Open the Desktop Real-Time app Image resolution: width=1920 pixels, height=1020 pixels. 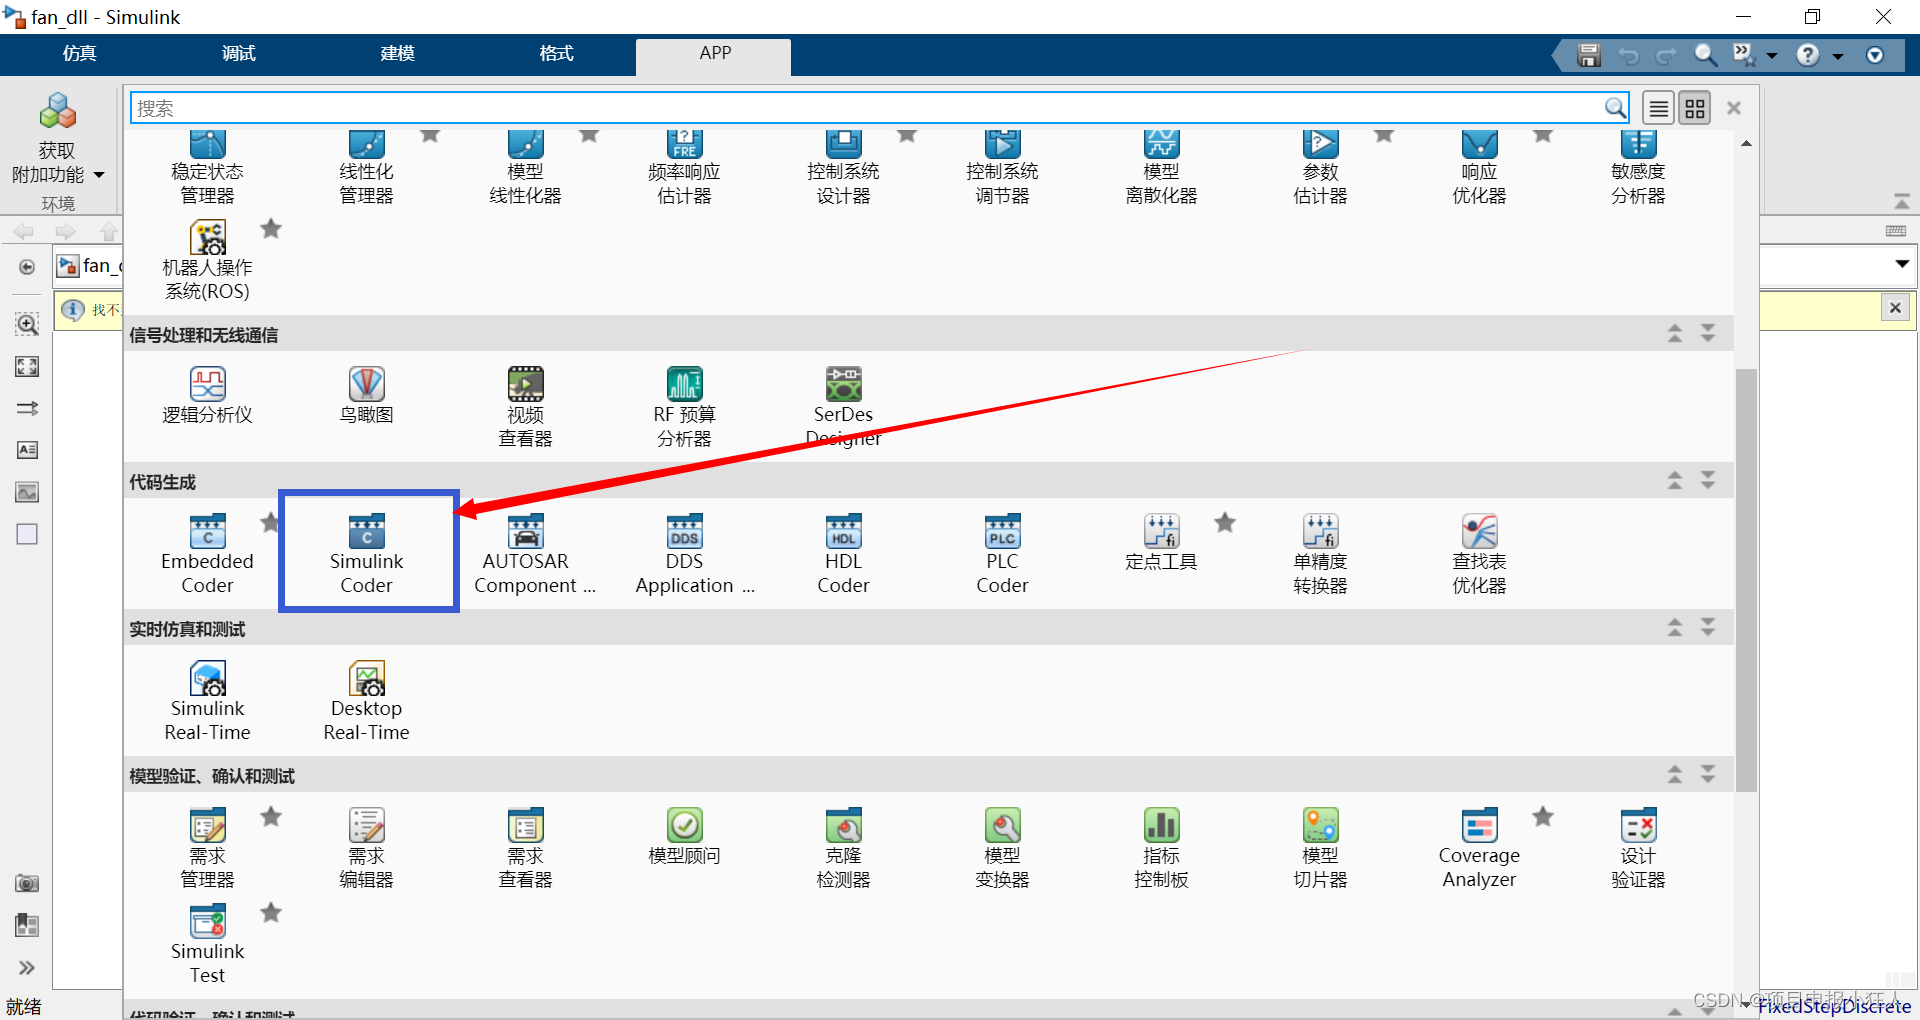tap(367, 700)
